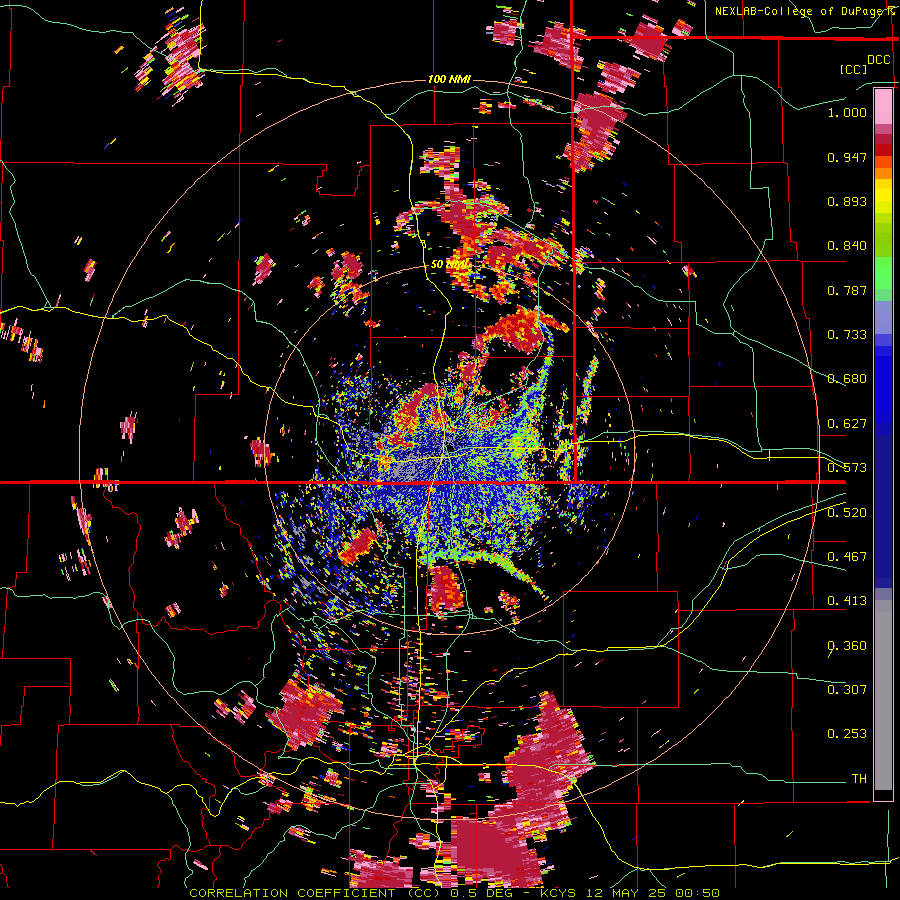Select the 0.893 scale value
Viewport: 900px width, 900px height.
847,201
